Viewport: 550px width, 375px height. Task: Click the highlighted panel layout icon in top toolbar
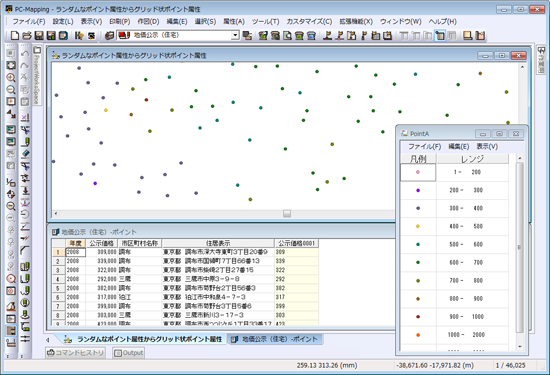[440, 35]
